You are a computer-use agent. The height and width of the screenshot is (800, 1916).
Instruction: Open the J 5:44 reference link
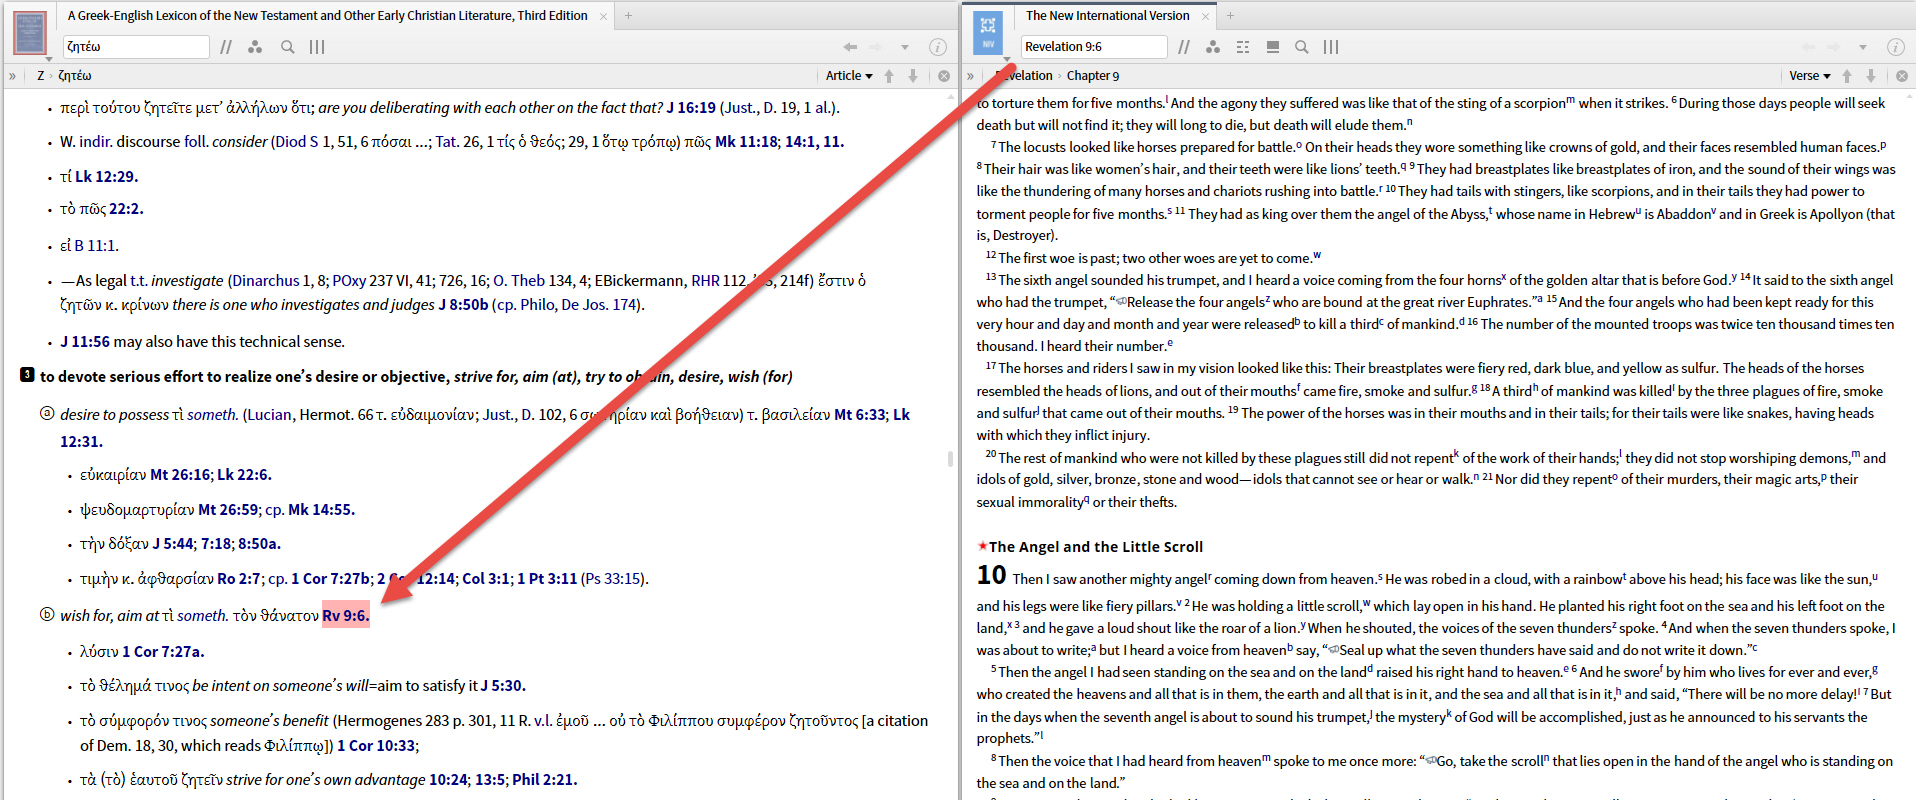[173, 544]
